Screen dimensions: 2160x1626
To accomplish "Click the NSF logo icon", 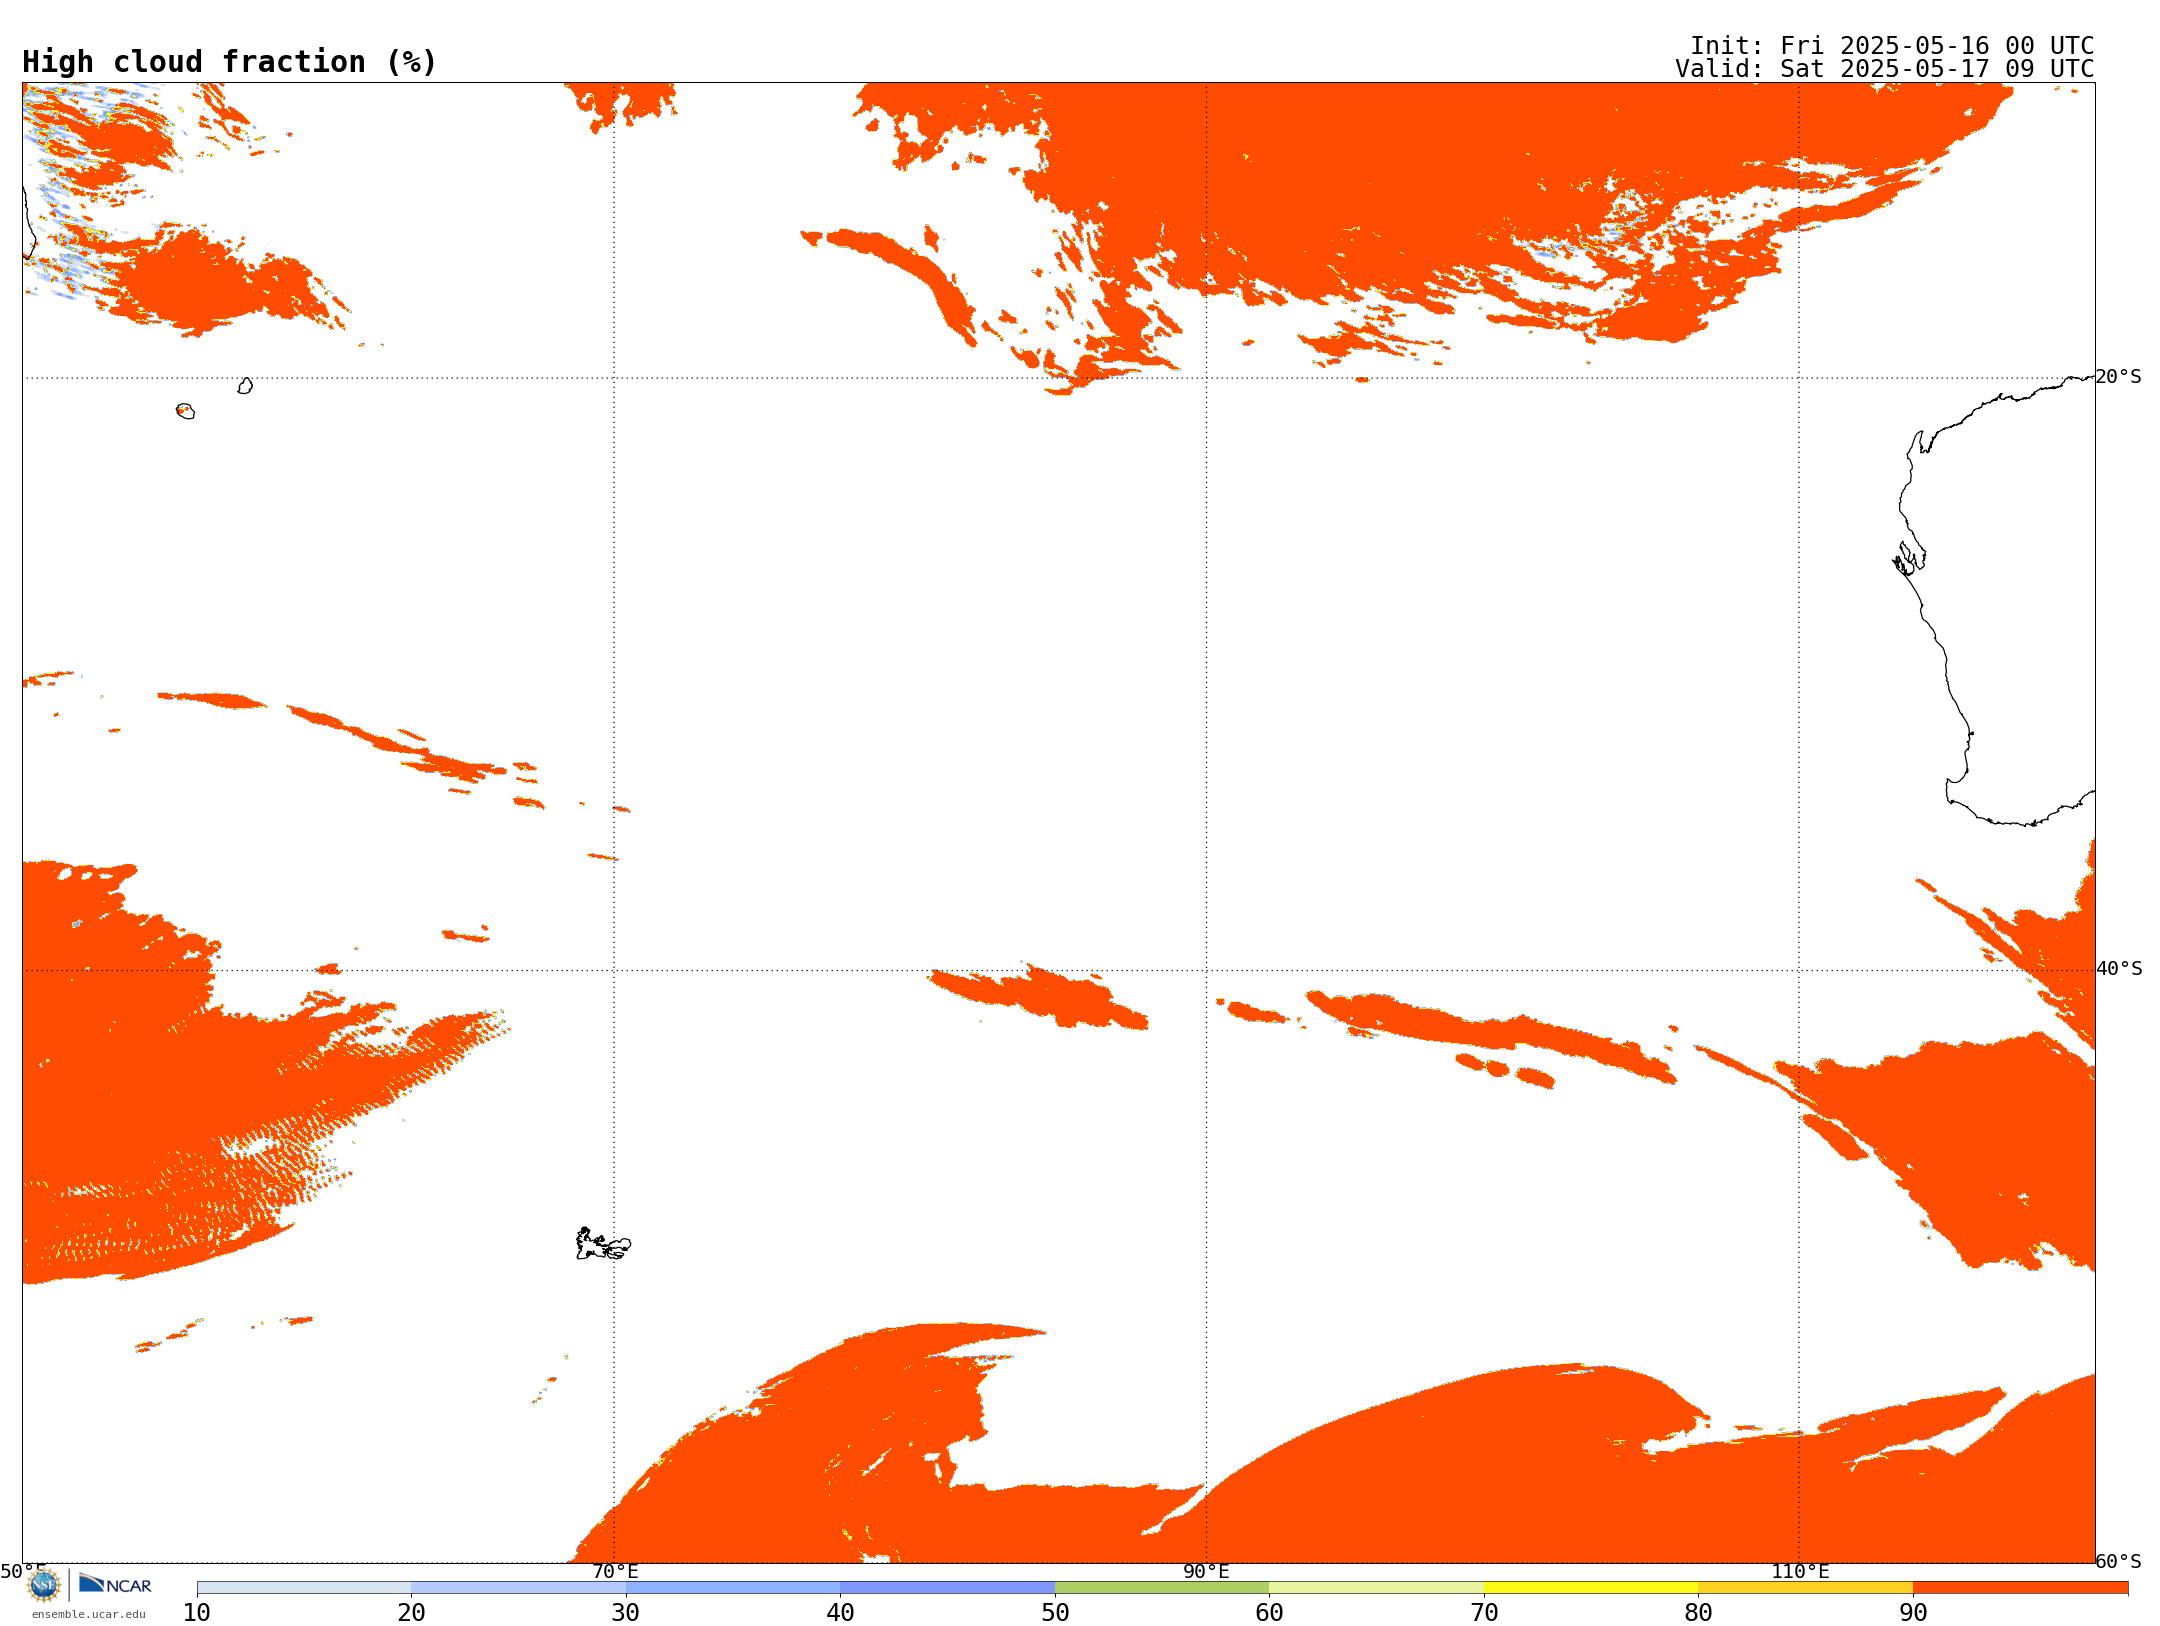I will point(44,1585).
